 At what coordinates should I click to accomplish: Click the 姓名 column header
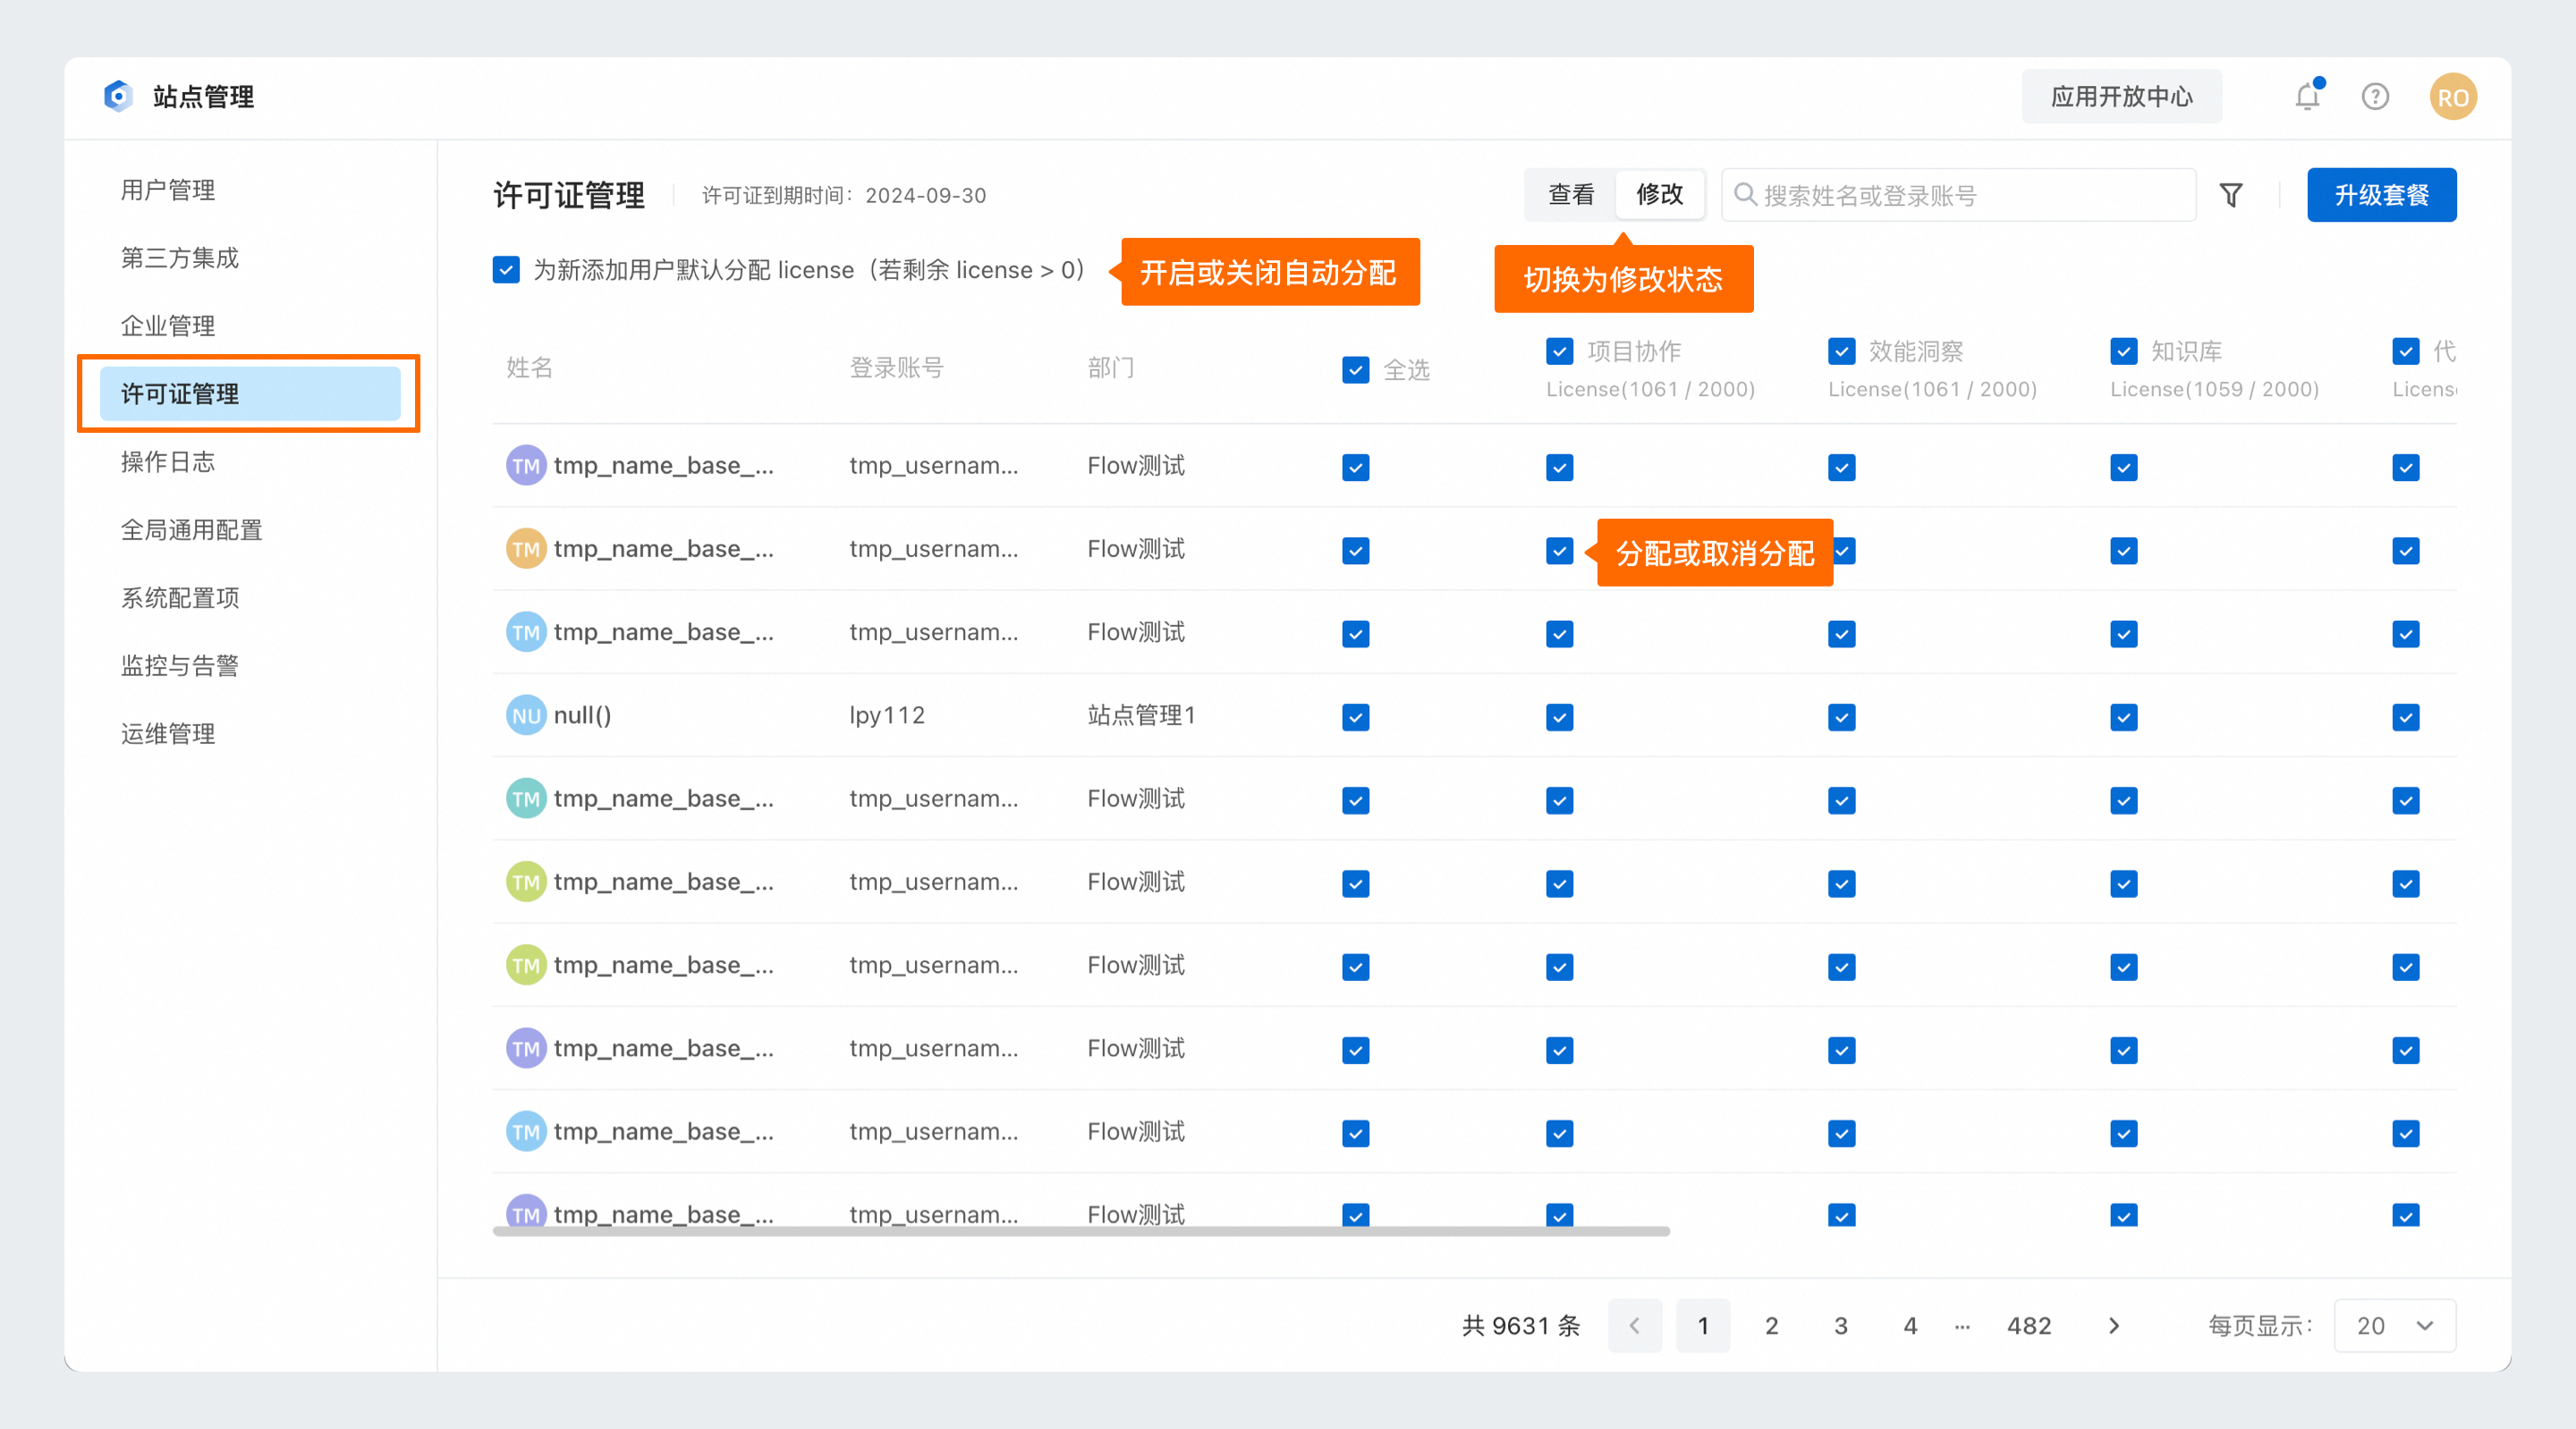530,368
